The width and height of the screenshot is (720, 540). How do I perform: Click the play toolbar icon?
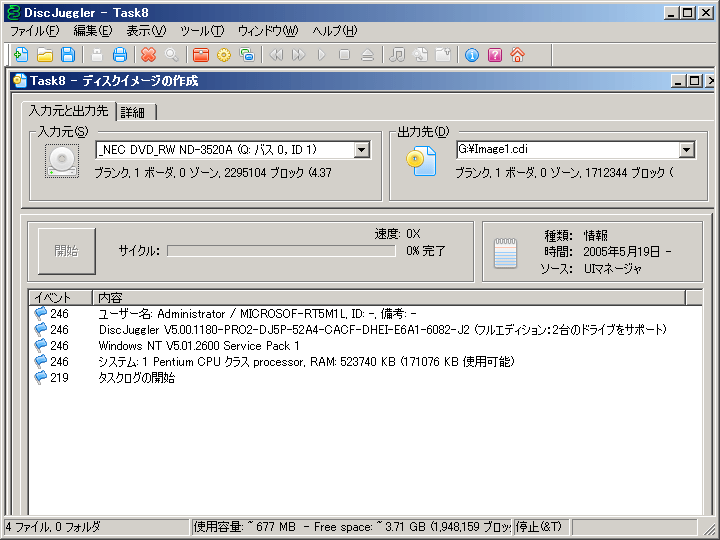click(x=321, y=55)
